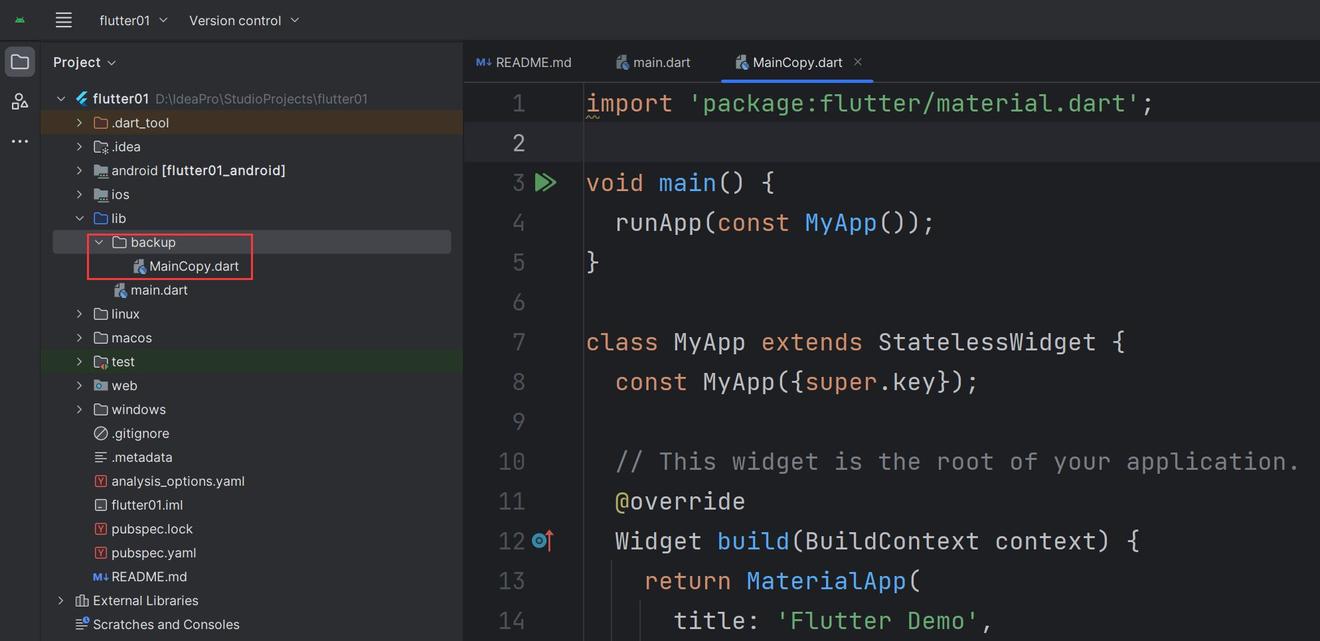Show more tool windows ellipsis

pyautogui.click(x=20, y=141)
